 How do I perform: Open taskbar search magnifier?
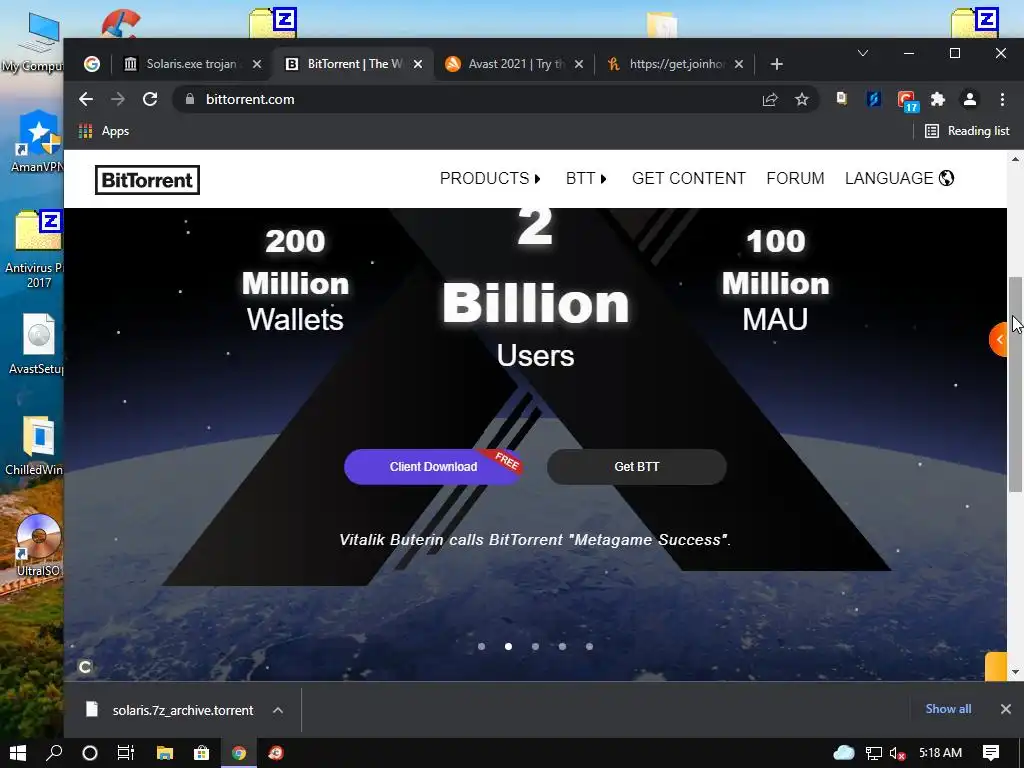click(54, 753)
